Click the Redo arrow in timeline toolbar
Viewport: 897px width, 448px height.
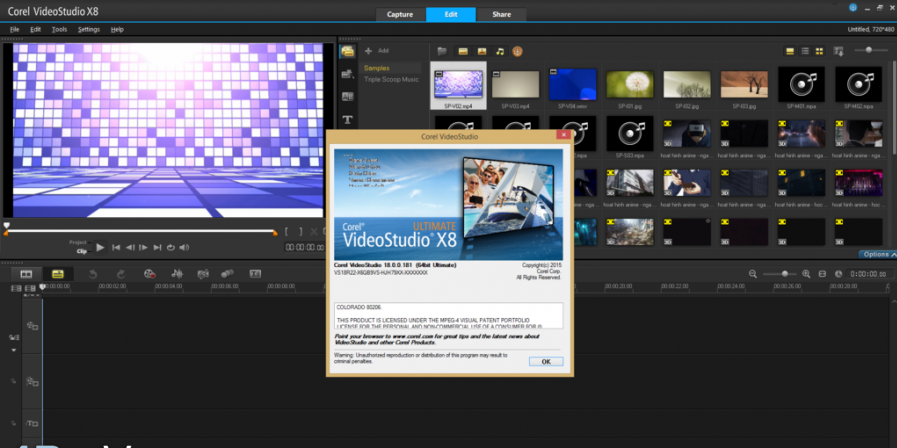[121, 274]
